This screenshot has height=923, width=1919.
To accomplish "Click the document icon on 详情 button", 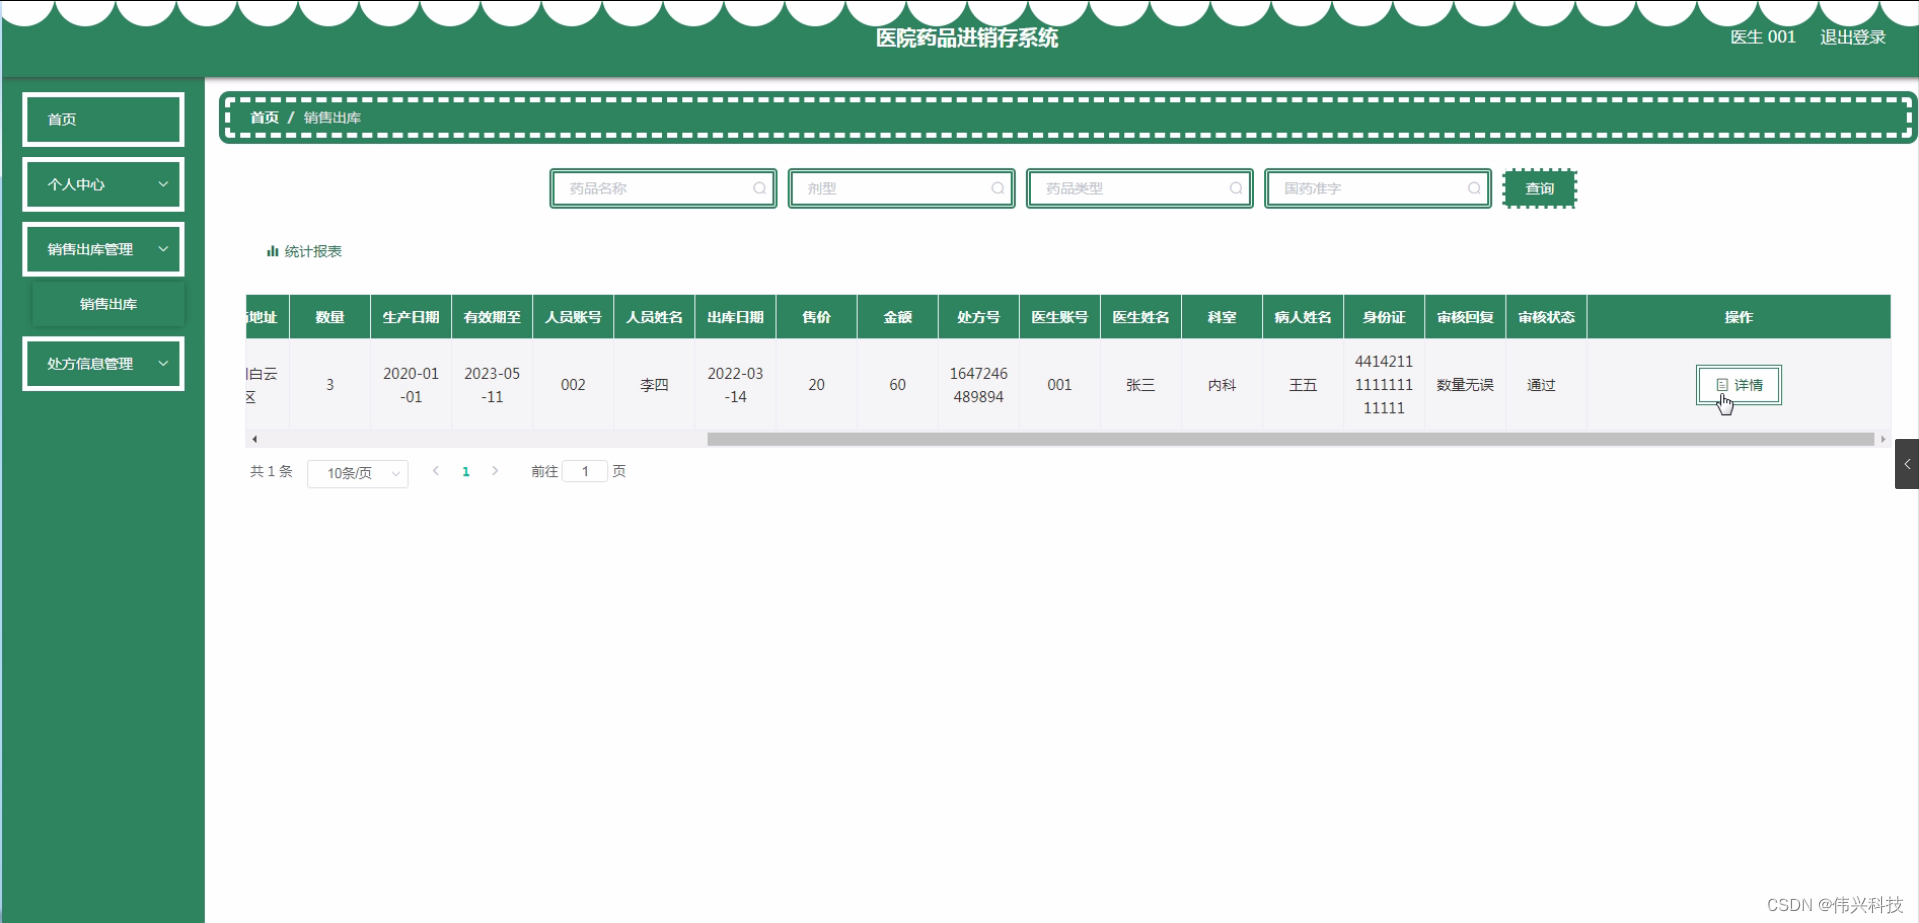I will click(x=1722, y=384).
